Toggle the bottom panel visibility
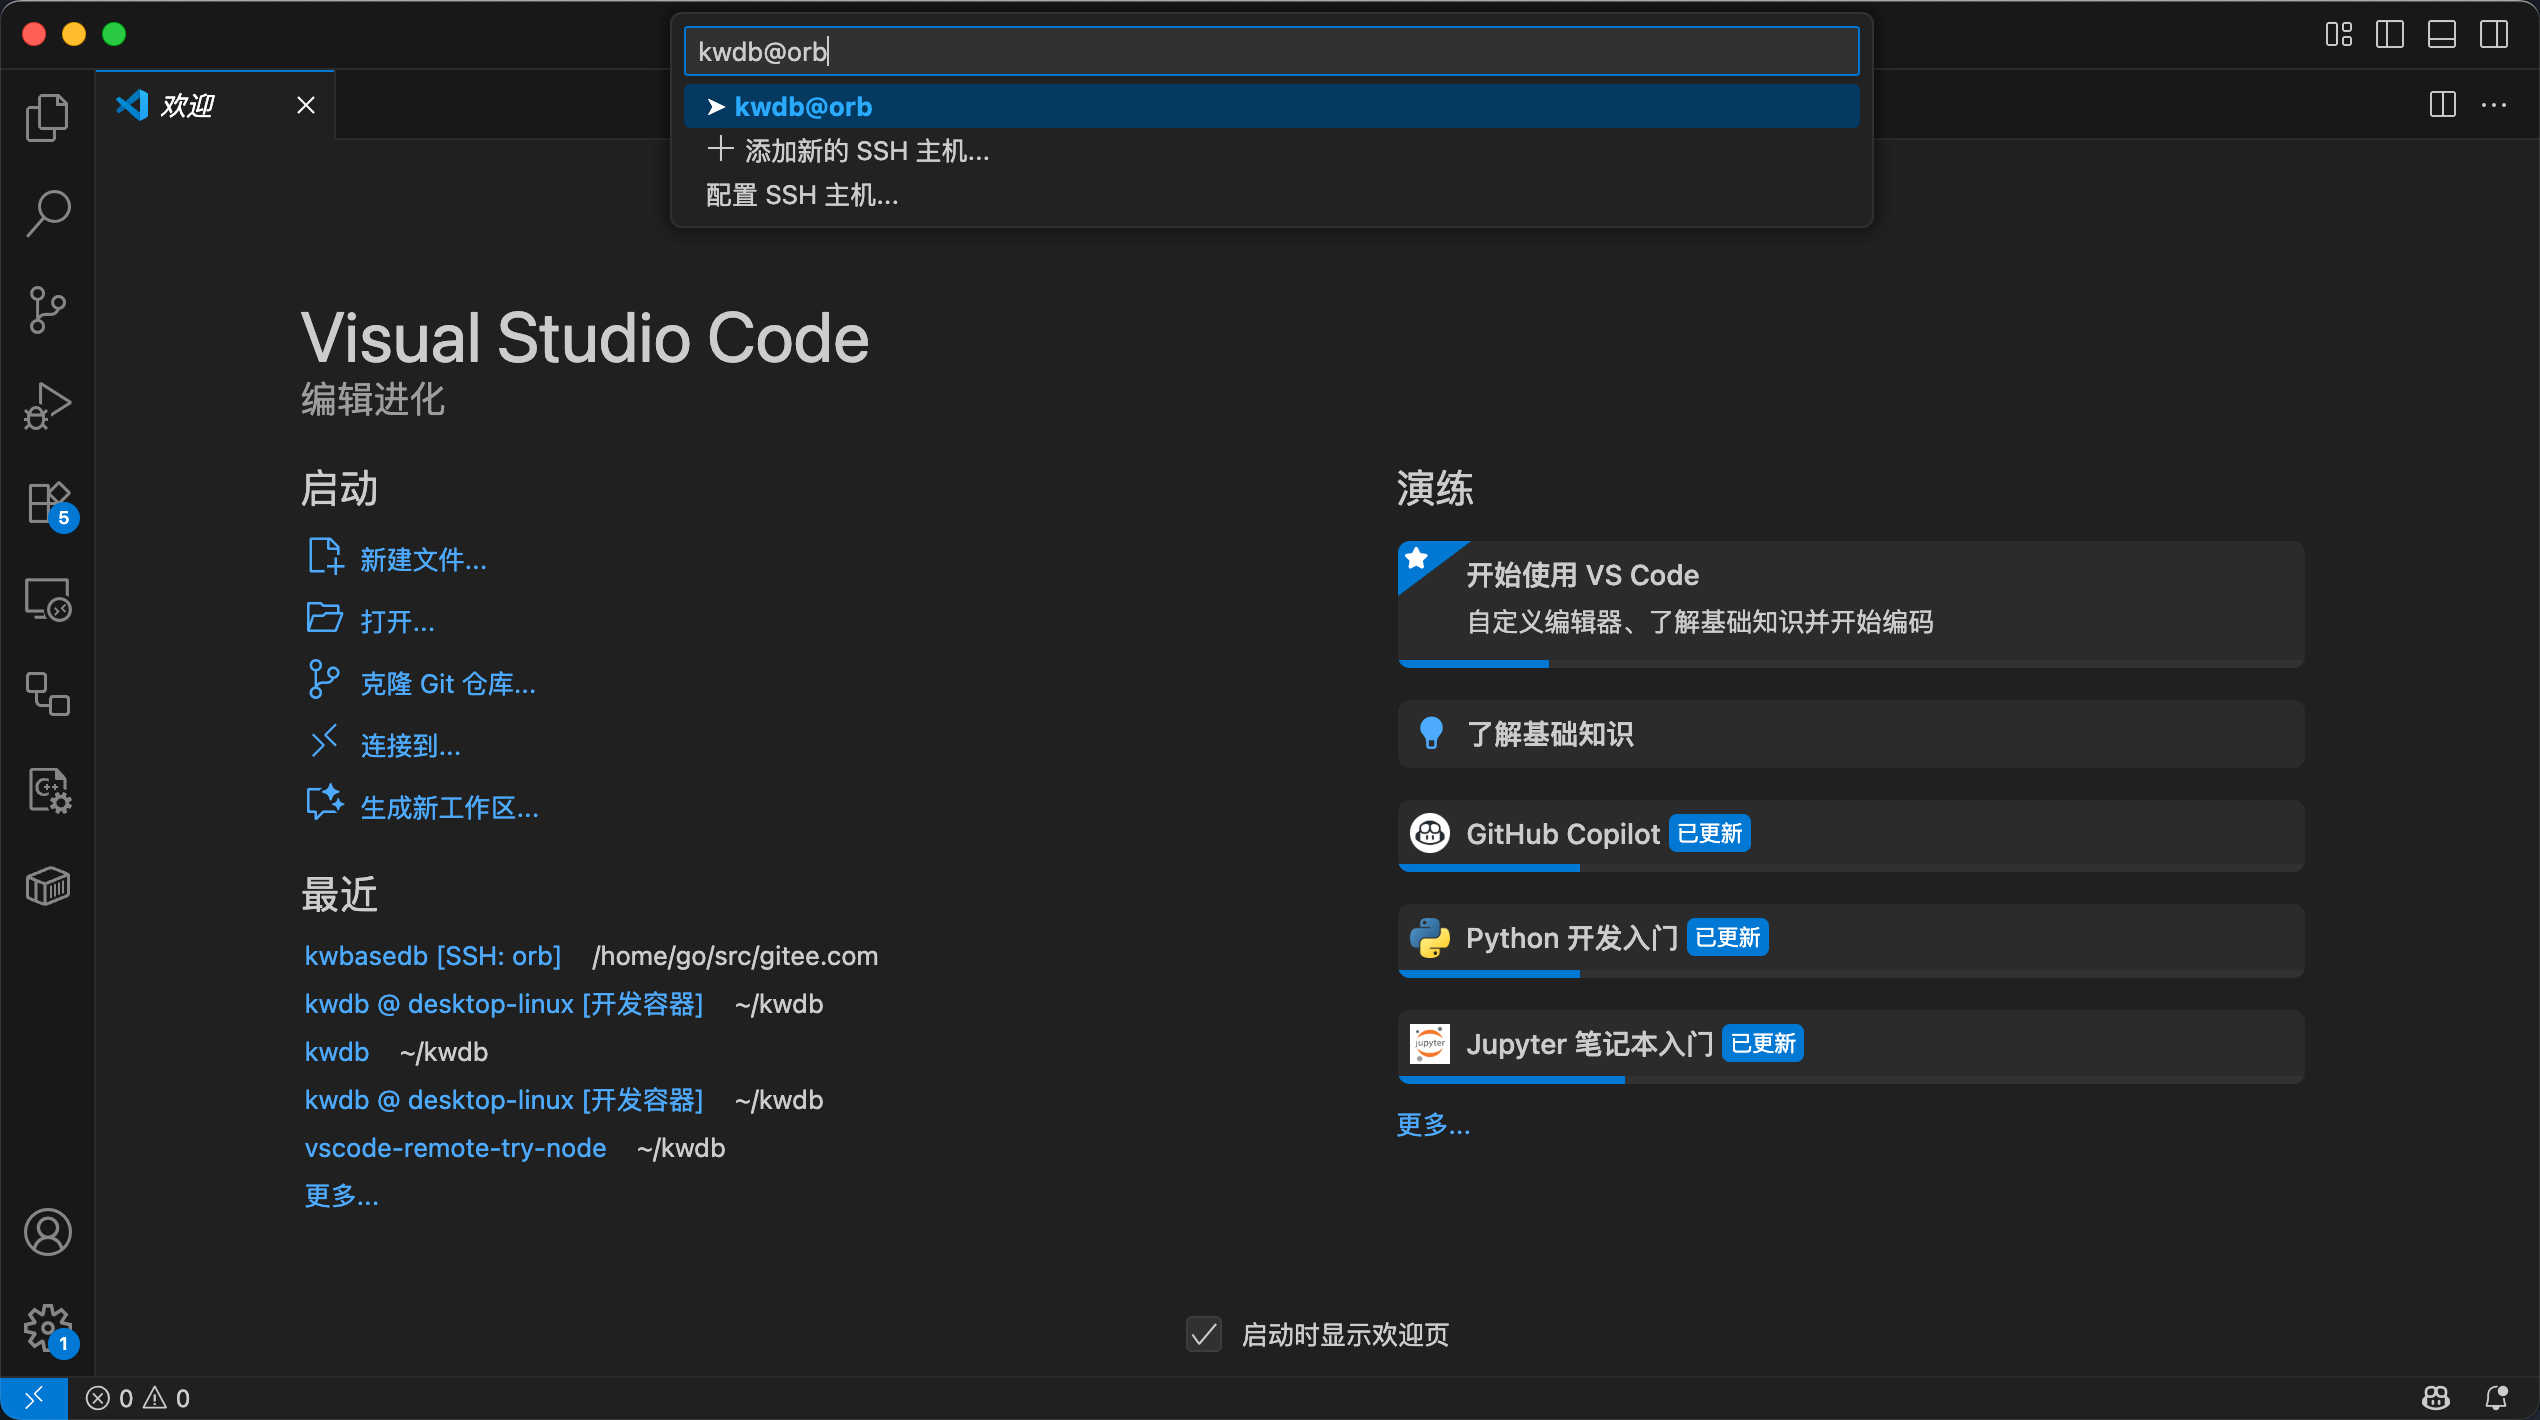2540x1420 pixels. [x=2441, y=34]
